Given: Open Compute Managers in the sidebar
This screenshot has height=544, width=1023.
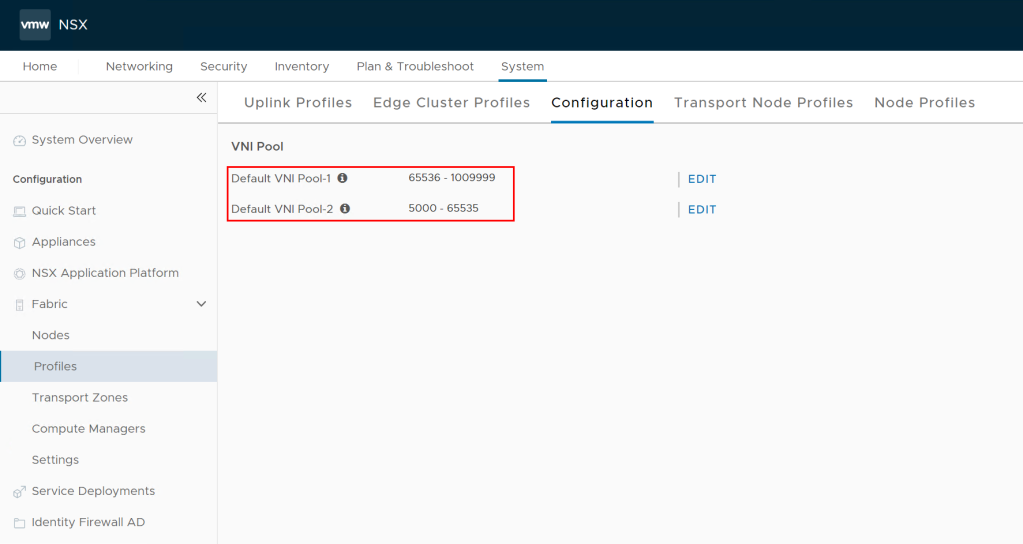Looking at the screenshot, I should click(89, 429).
